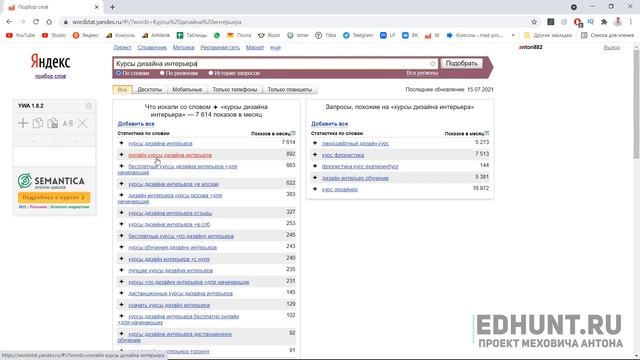
Task: Go back in the browser
Action: tap(9, 22)
